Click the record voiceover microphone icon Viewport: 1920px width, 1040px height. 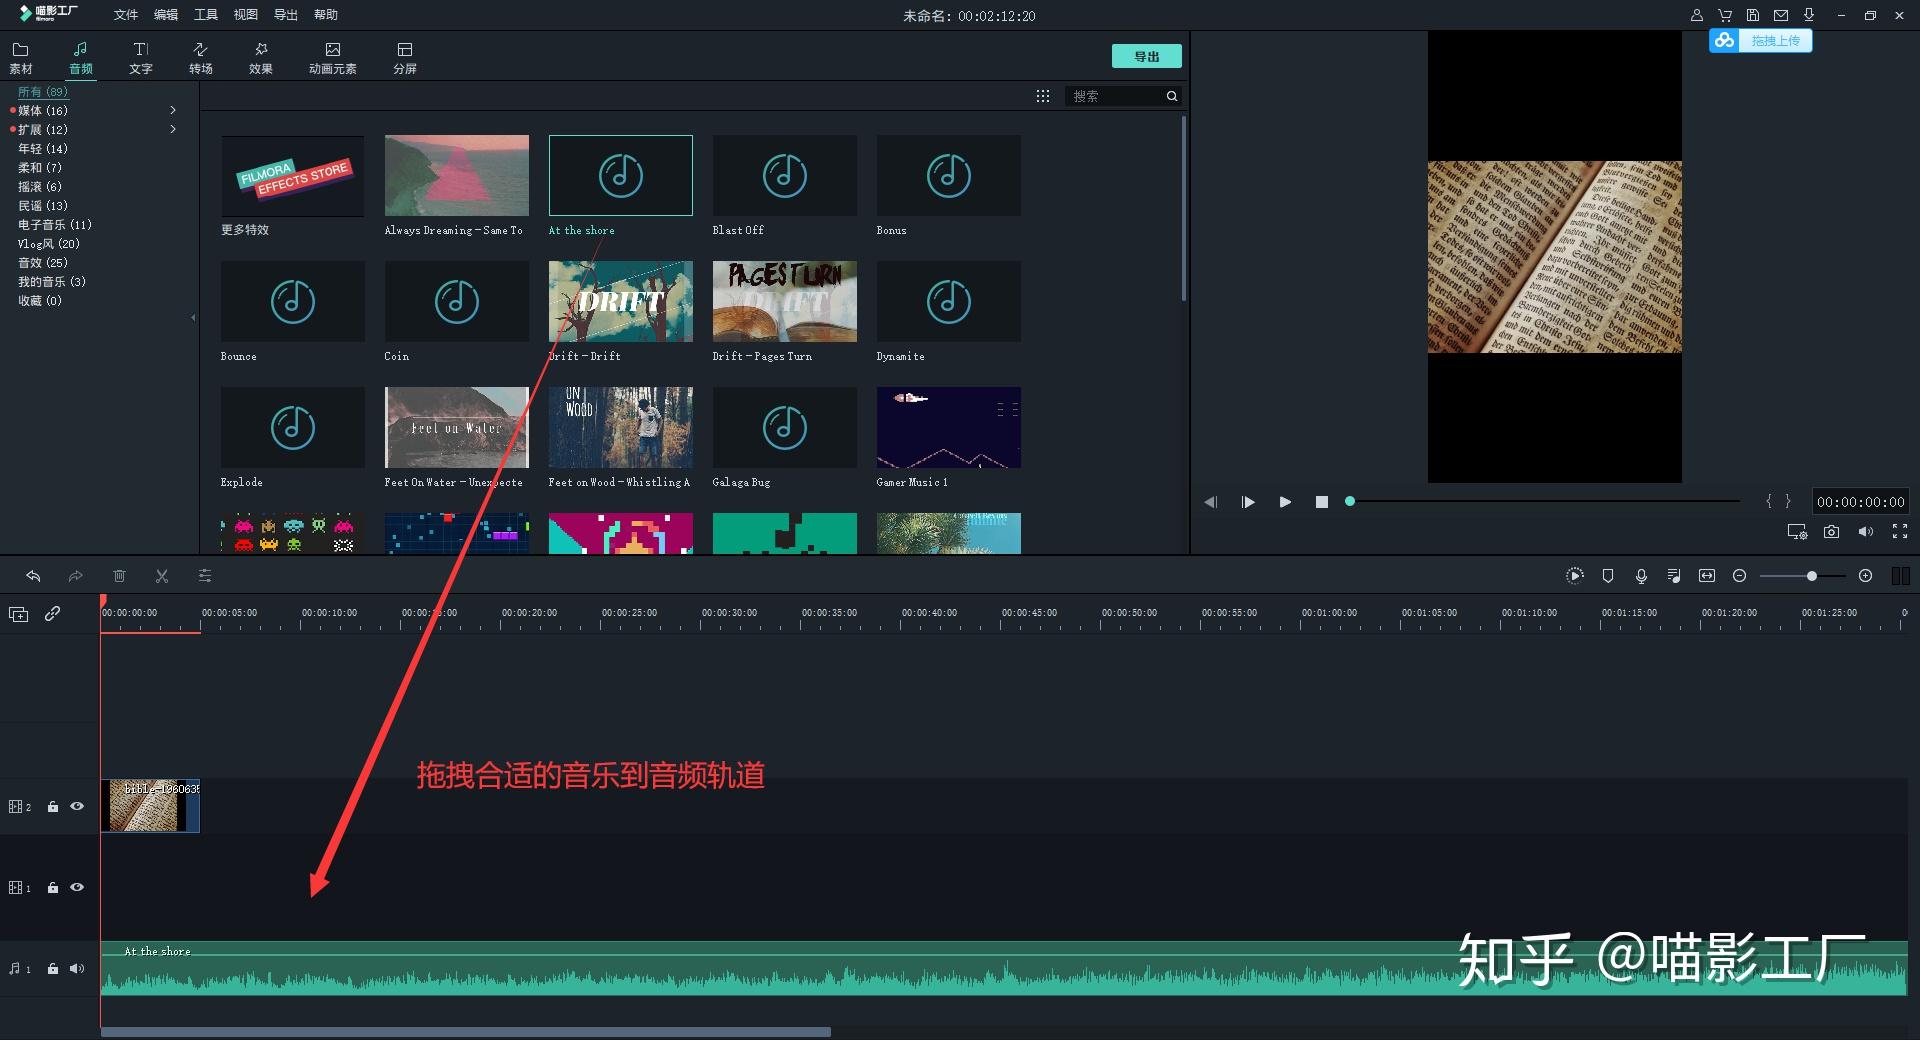(x=1641, y=576)
